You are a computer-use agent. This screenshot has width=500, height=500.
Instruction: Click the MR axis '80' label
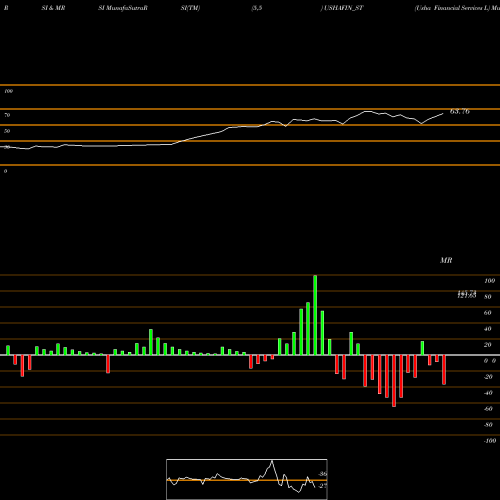[x=488, y=297]
